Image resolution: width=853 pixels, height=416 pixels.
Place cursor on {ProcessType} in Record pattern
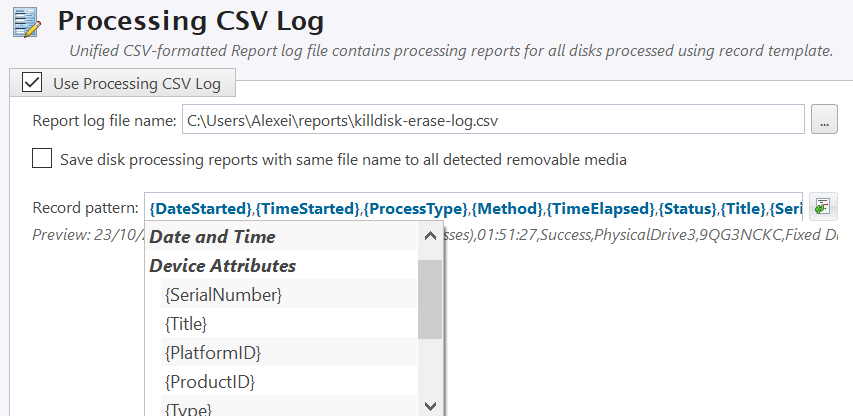point(416,208)
